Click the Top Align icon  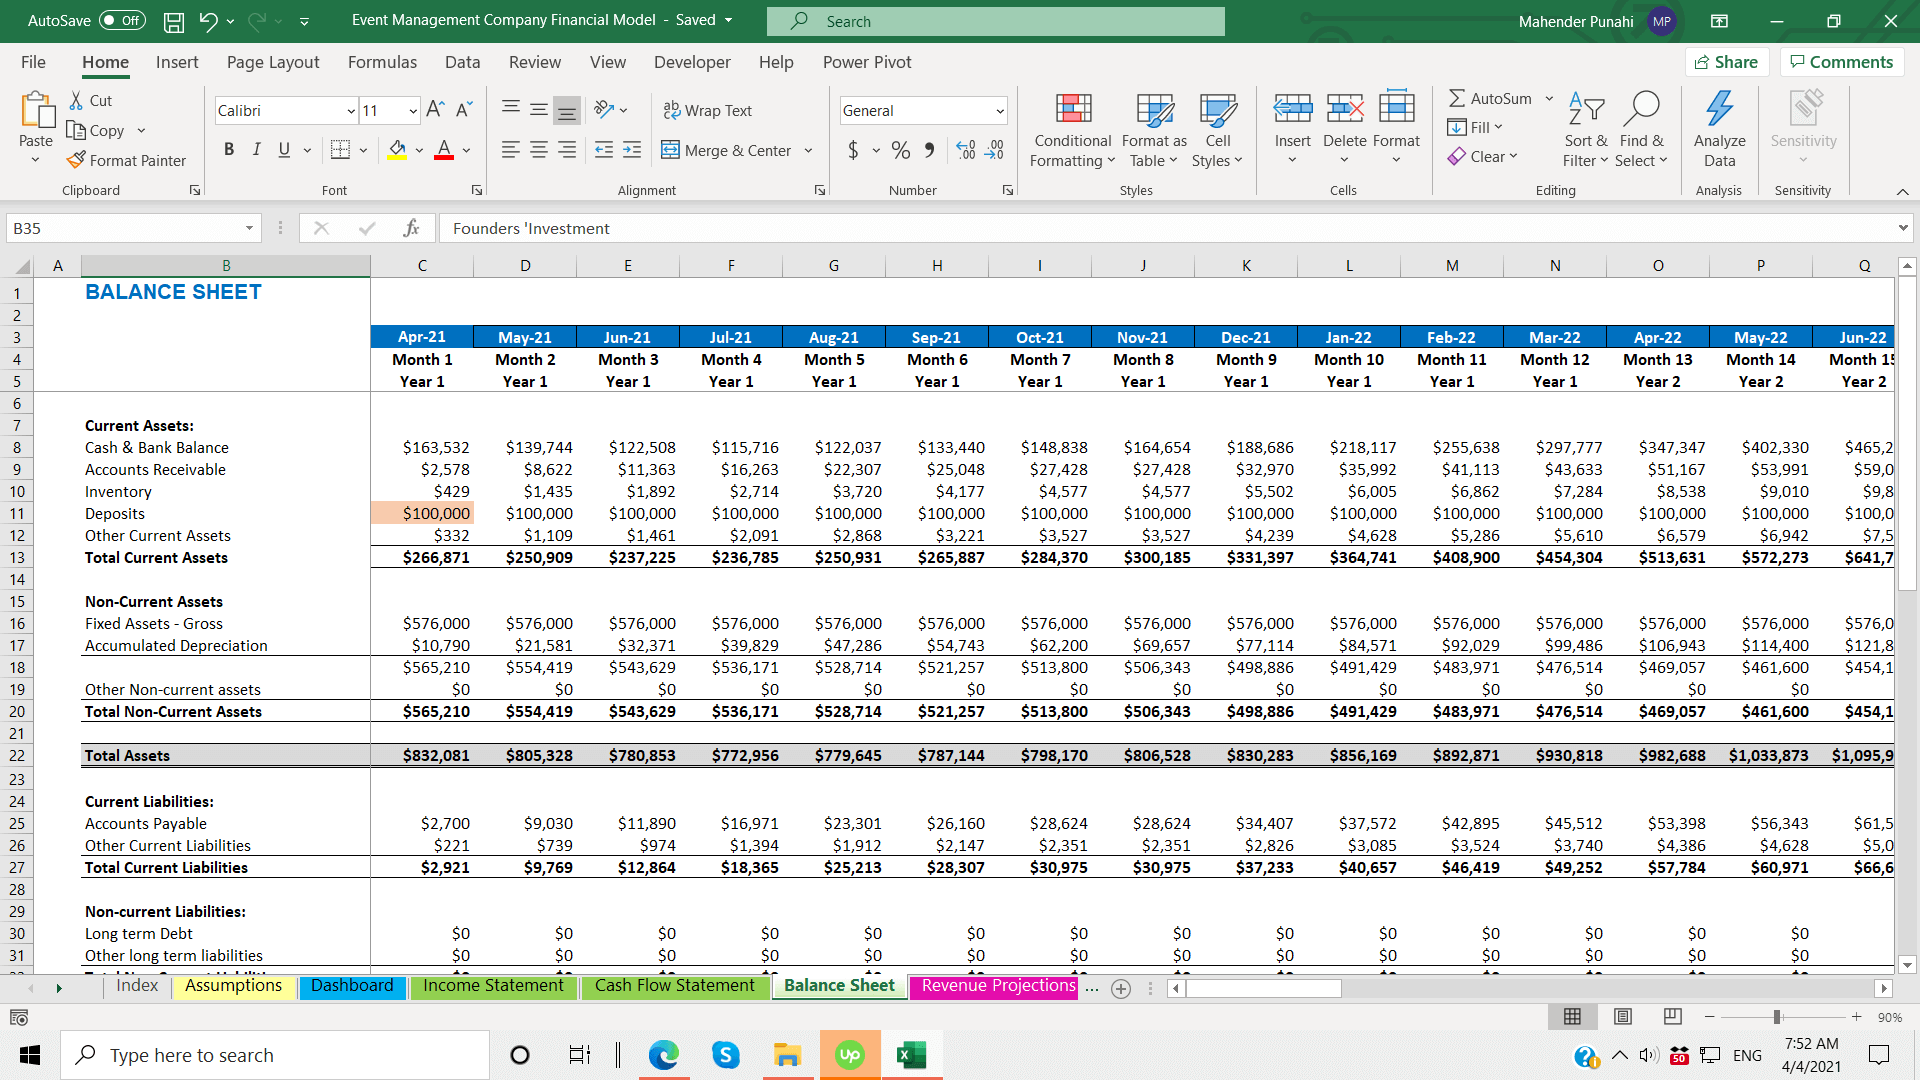coord(510,109)
